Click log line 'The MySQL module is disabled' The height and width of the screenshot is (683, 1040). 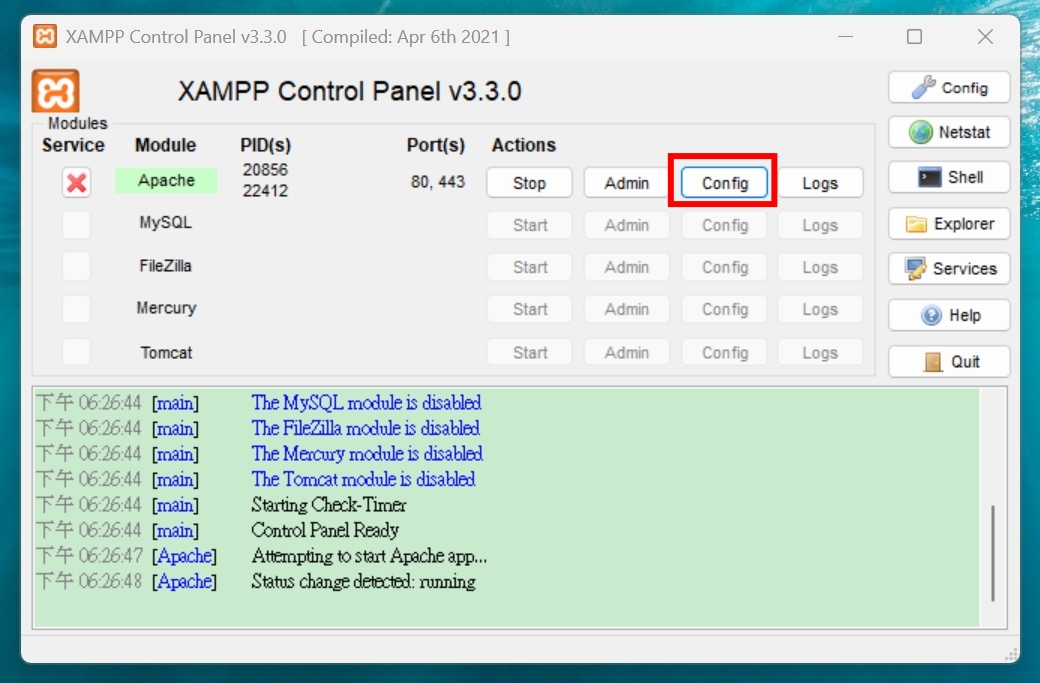[366, 403]
